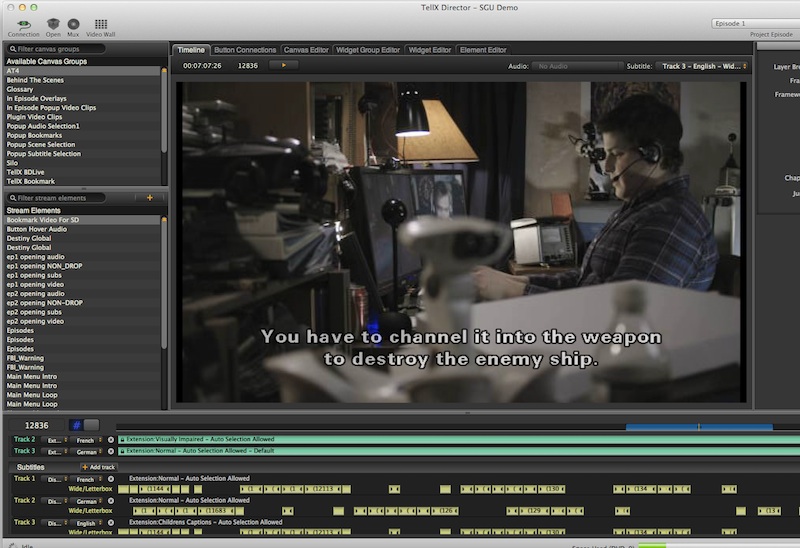Click the plus icon beside stream elements filter
The height and width of the screenshot is (548, 800).
tap(150, 198)
